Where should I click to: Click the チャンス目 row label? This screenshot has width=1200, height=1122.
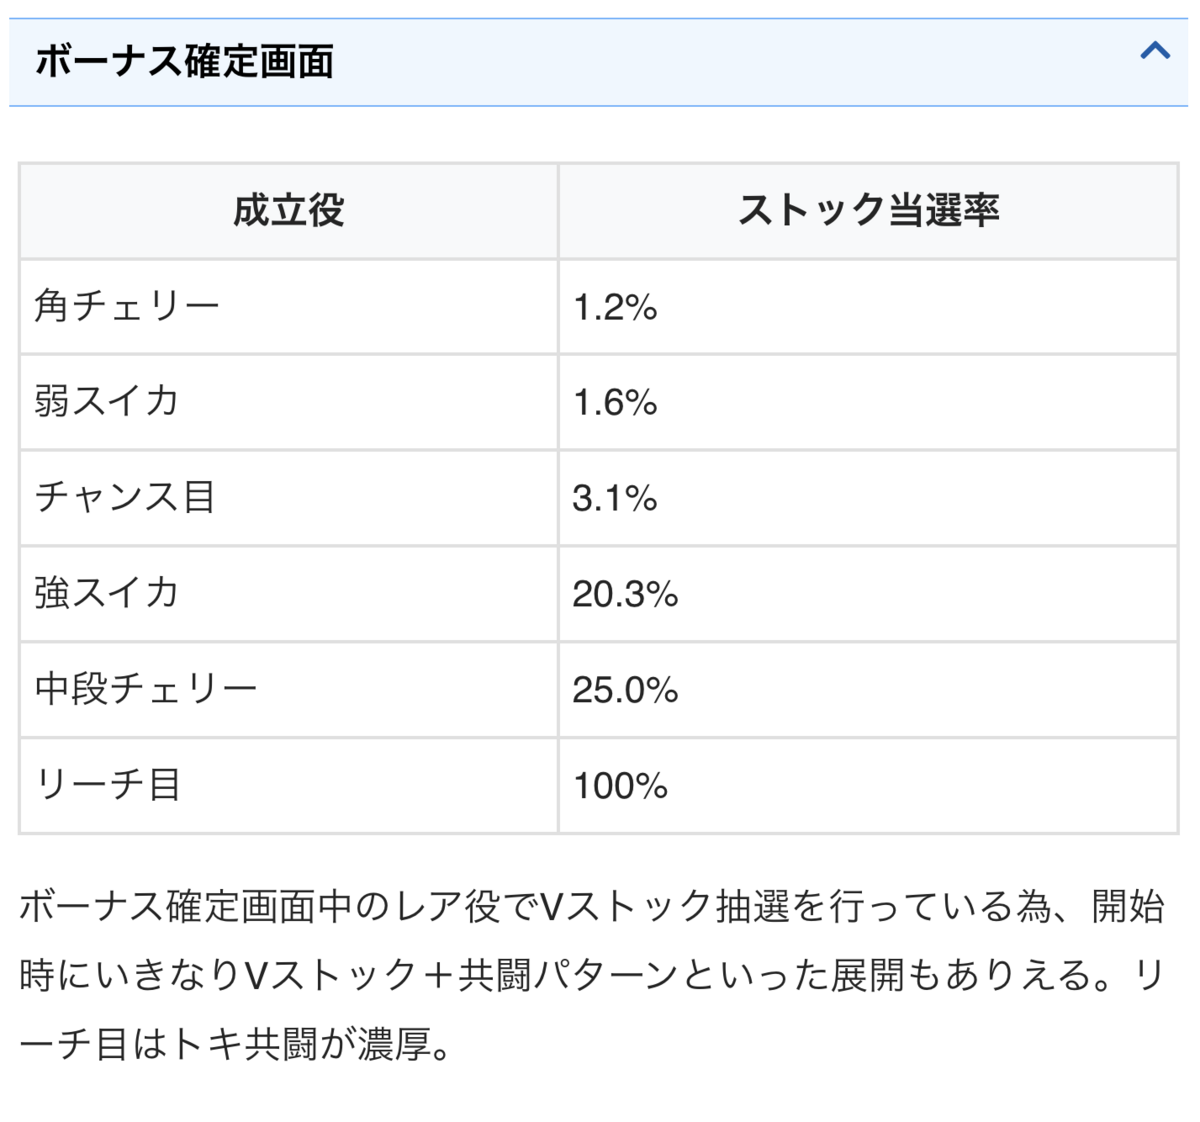(126, 497)
